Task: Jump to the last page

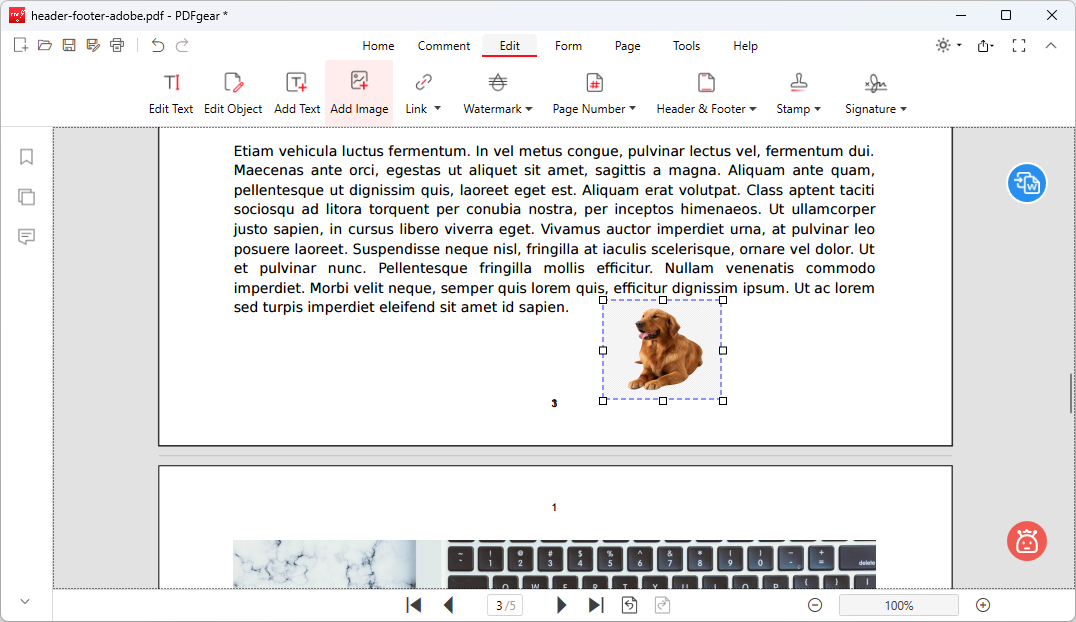Action: click(596, 605)
